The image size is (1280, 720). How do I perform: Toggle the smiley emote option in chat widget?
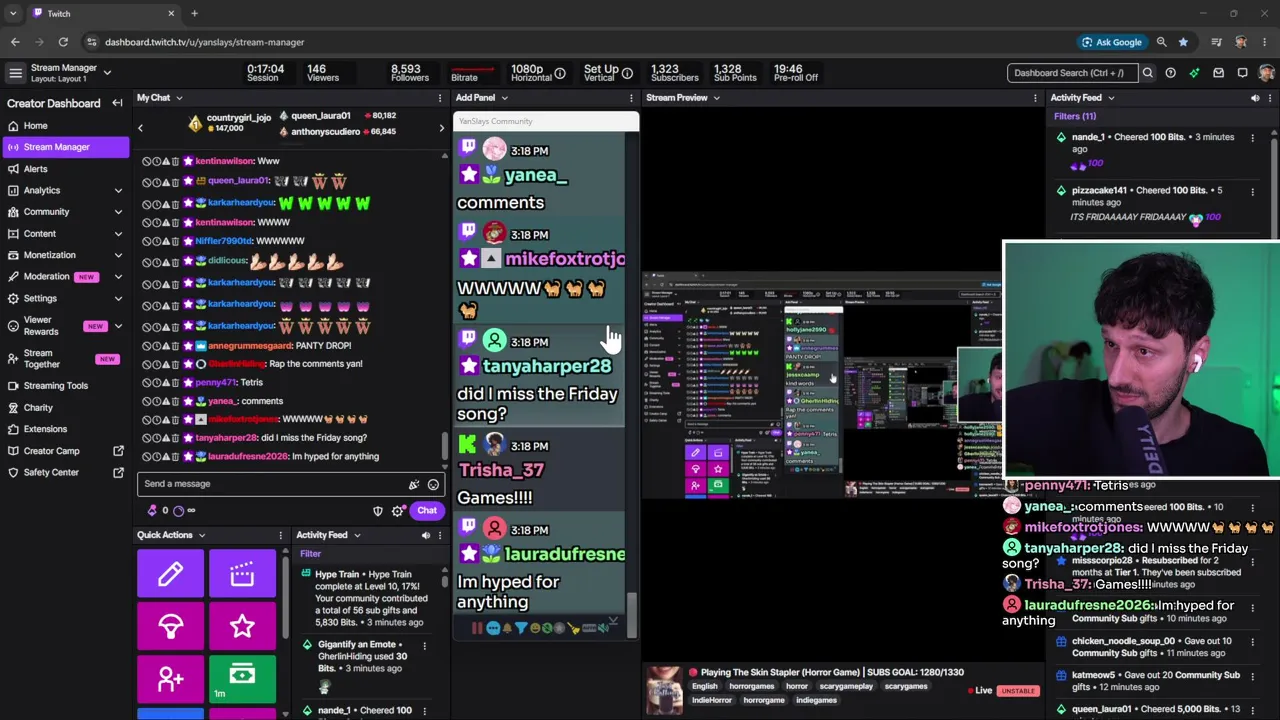tap(535, 628)
